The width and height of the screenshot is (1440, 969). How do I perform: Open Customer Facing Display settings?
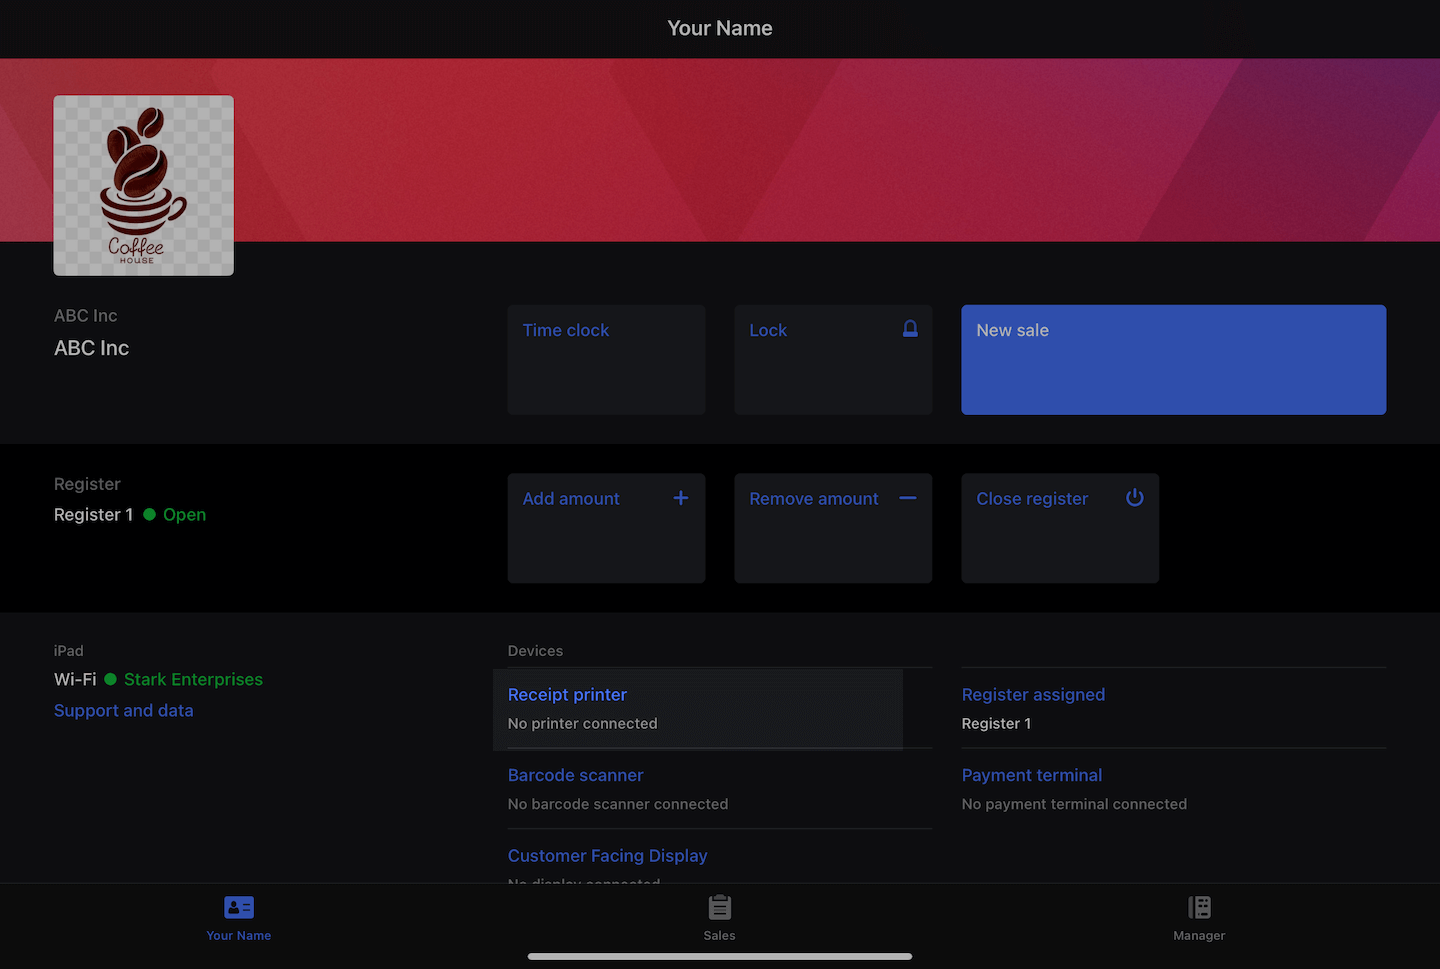(607, 856)
